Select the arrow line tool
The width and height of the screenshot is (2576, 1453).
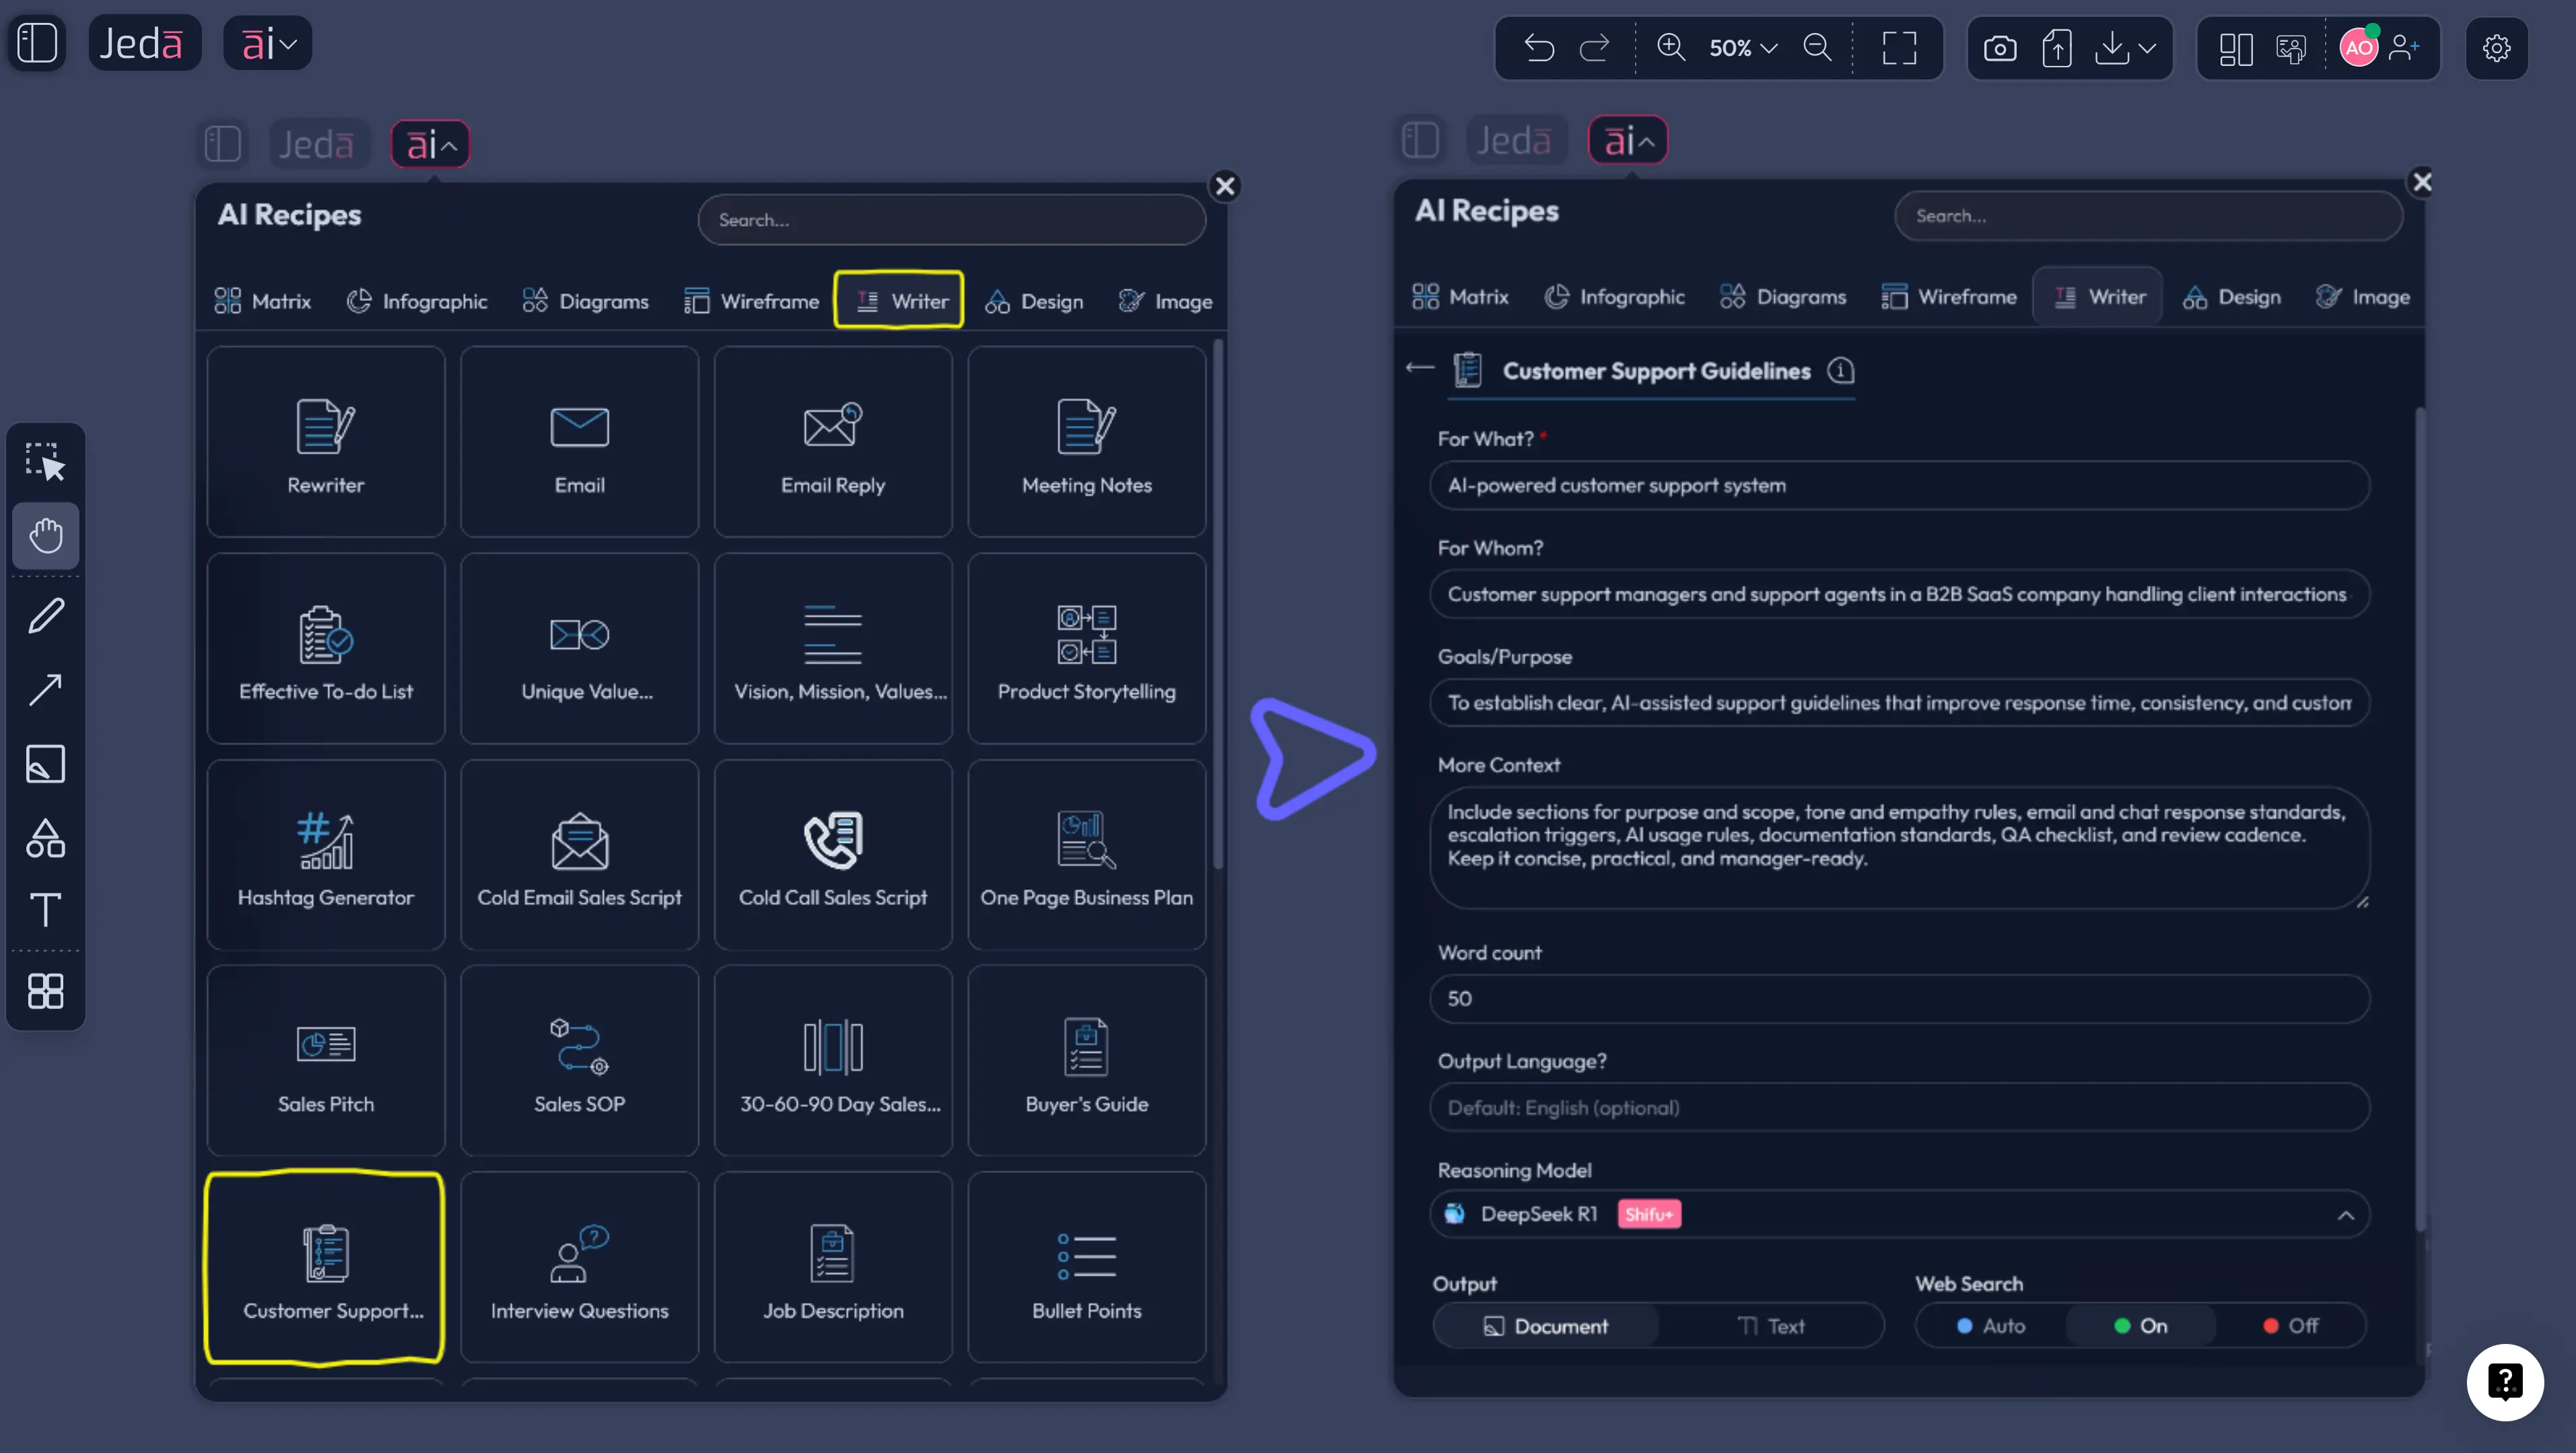tap(46, 689)
